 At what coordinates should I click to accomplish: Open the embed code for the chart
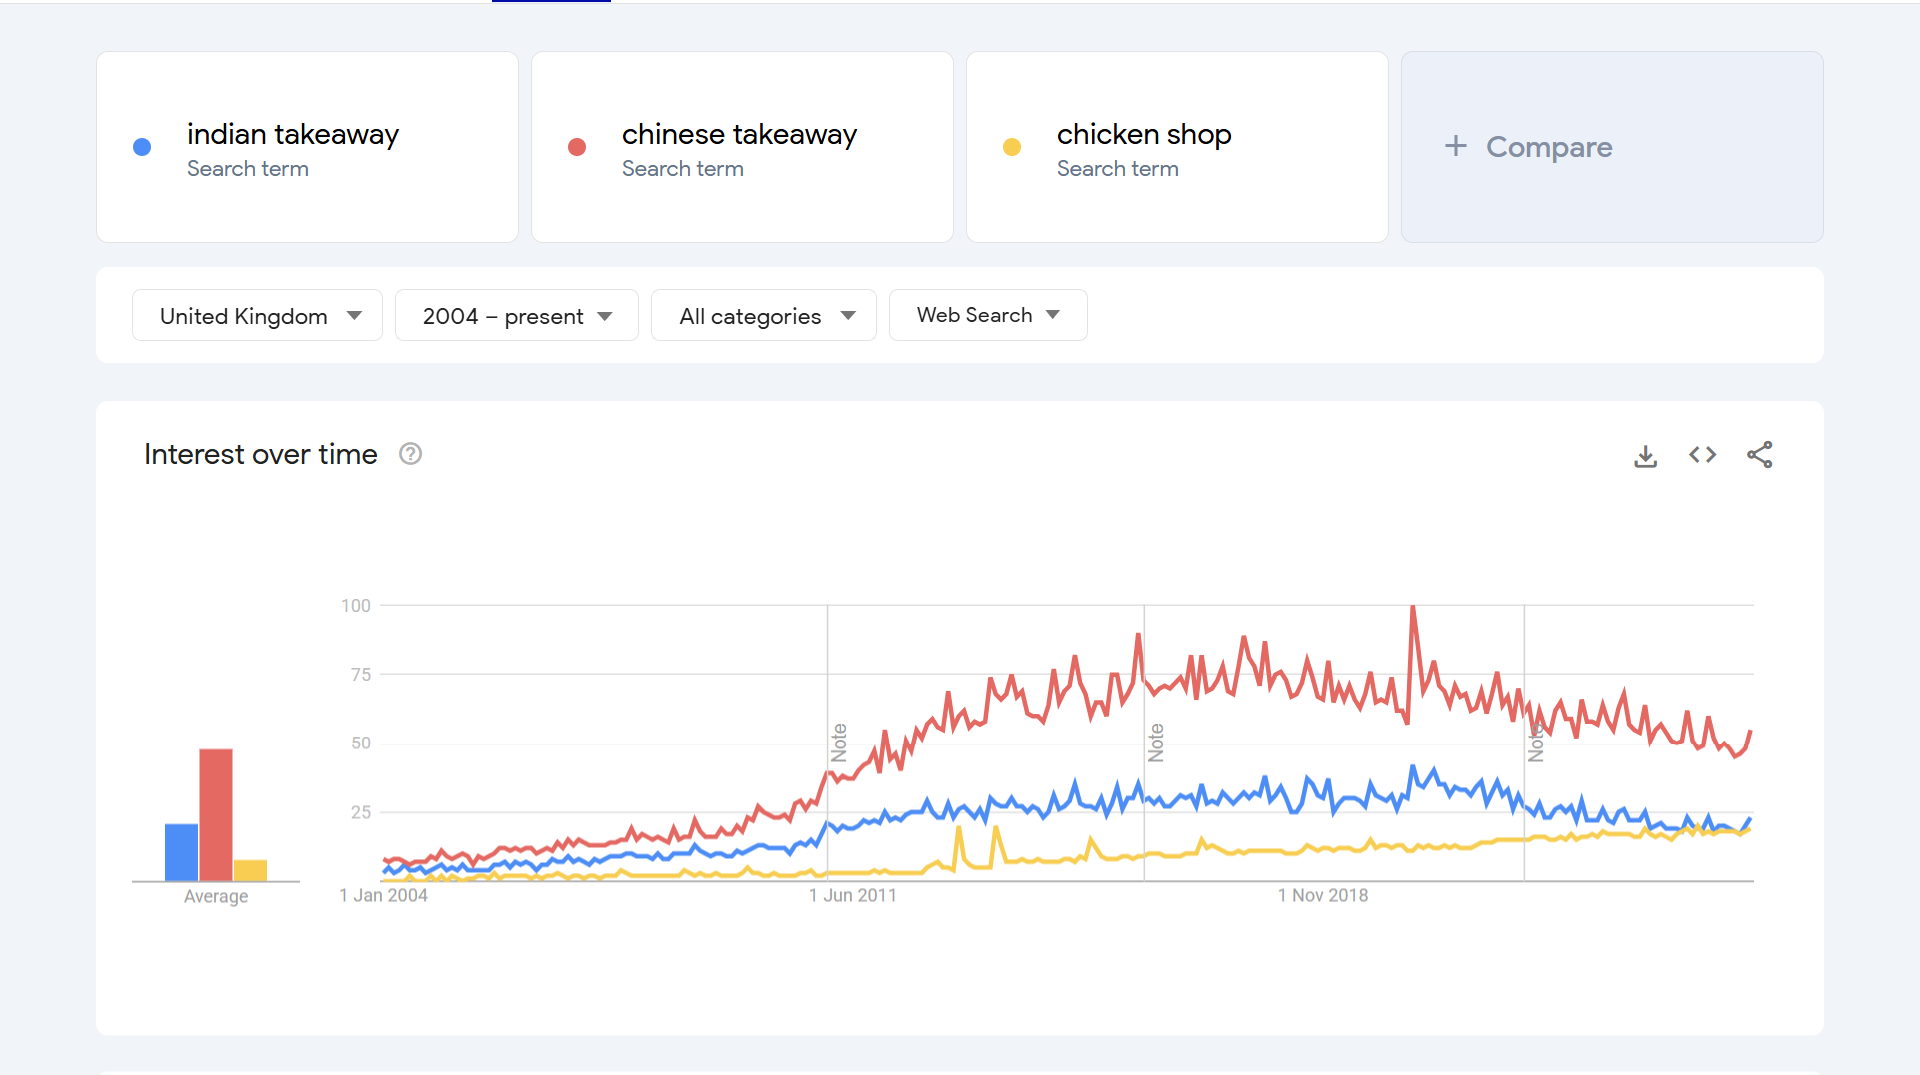pos(1702,455)
